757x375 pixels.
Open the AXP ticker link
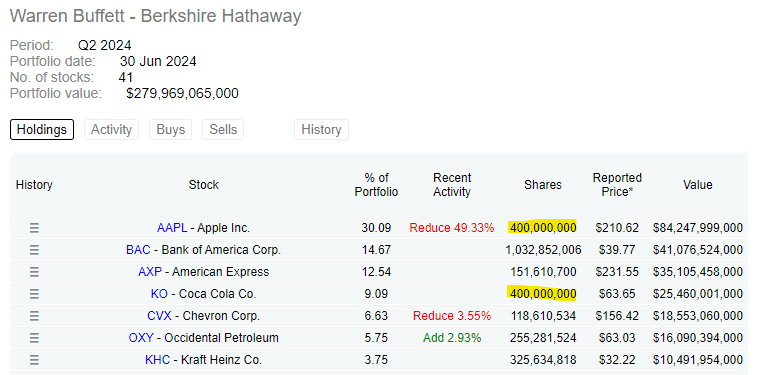[x=150, y=272]
